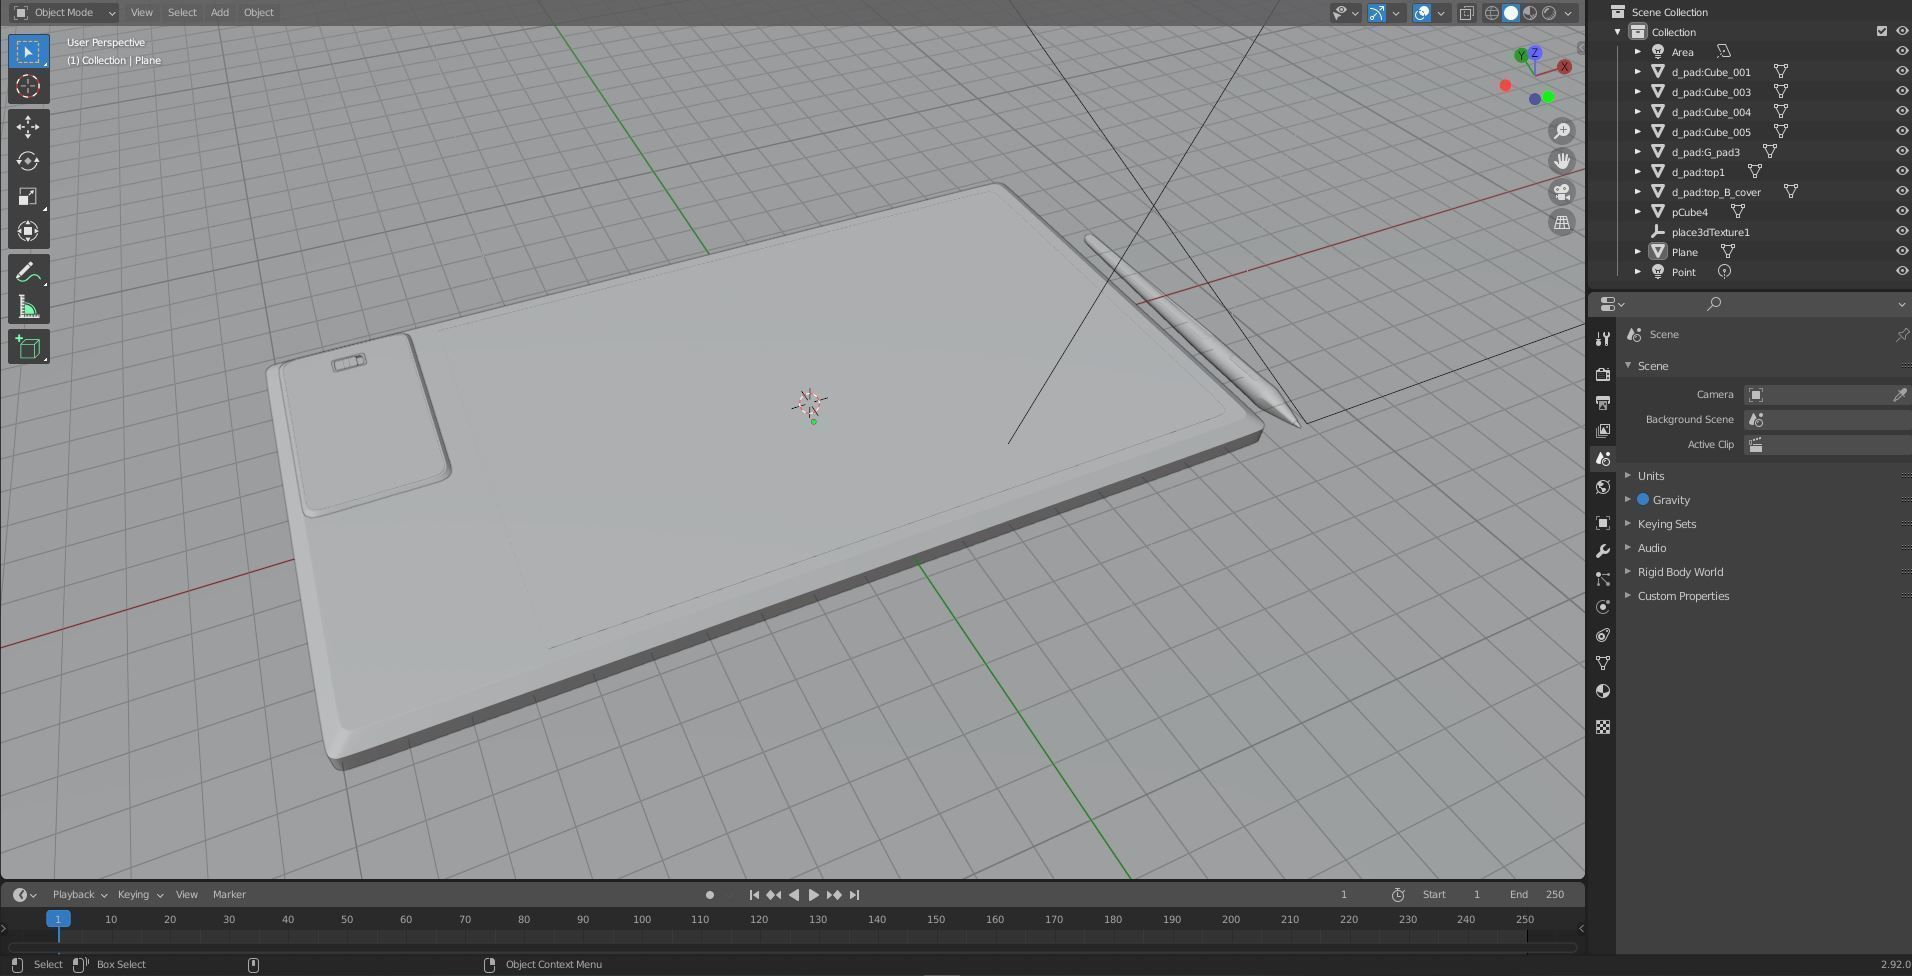Screen dimensions: 1912x976
Task: Open the Add menu in the viewport header
Action: point(219,12)
